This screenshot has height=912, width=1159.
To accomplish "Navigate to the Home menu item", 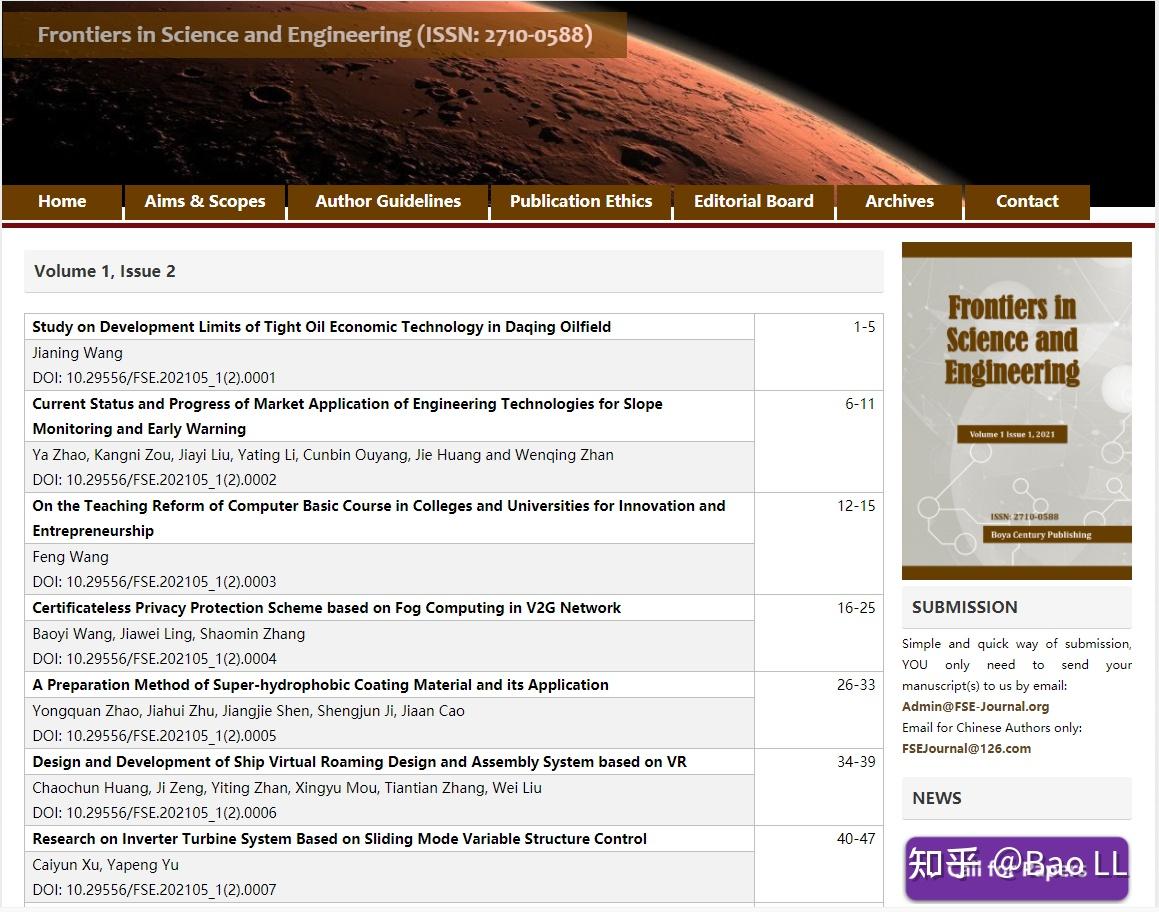I will 61,201.
